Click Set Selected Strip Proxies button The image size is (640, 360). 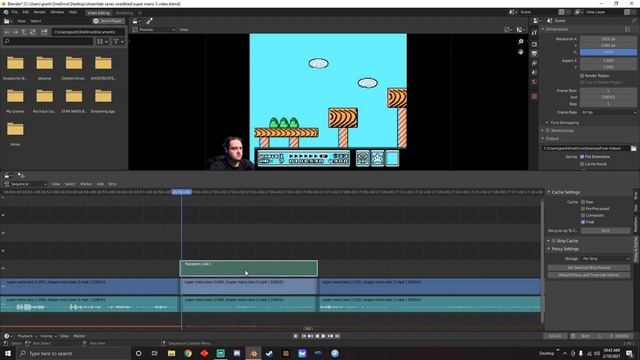point(589,268)
